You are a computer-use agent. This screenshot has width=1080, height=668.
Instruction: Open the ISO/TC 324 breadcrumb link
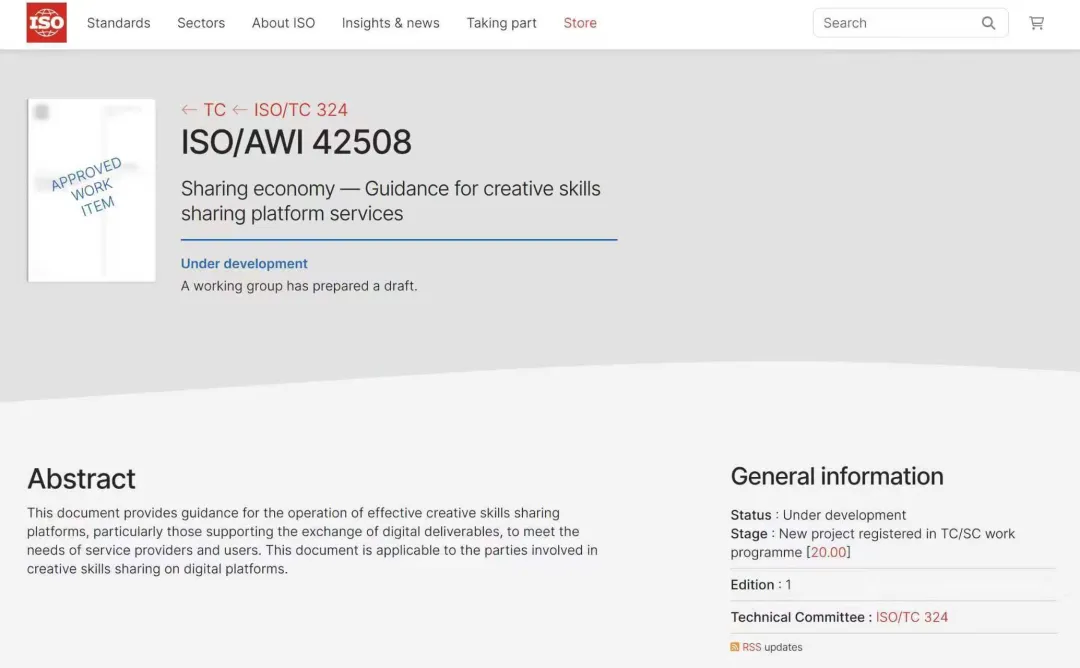[x=300, y=110]
